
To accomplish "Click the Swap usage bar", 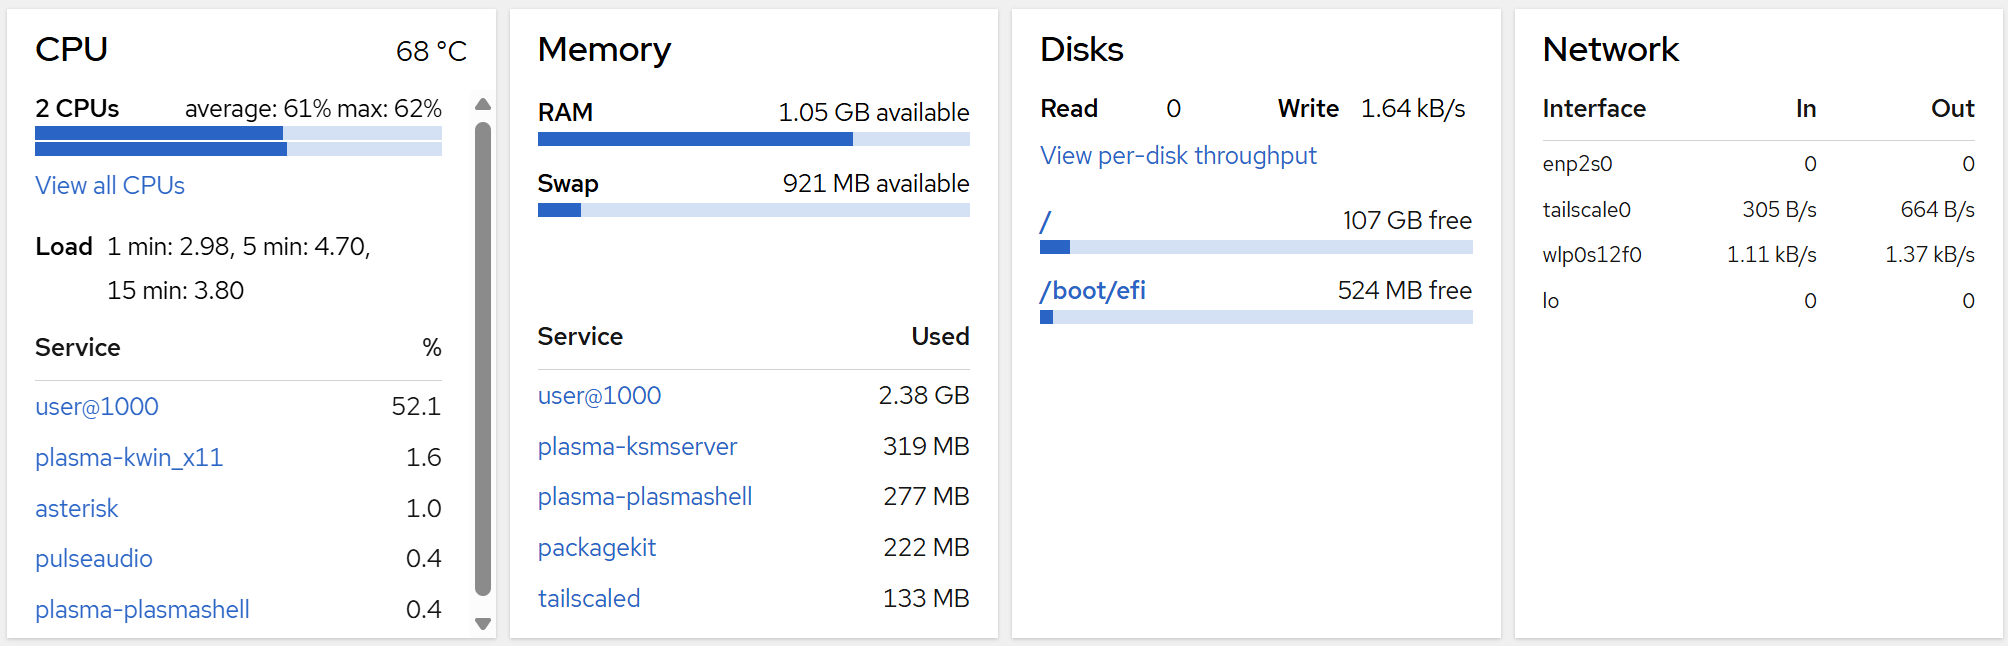I will (753, 211).
